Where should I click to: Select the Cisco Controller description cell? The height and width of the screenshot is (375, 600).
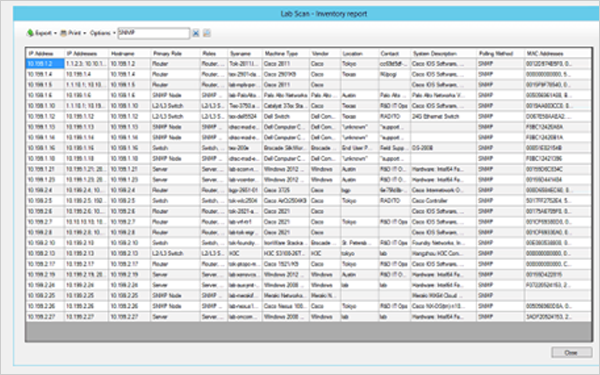tap(443, 201)
